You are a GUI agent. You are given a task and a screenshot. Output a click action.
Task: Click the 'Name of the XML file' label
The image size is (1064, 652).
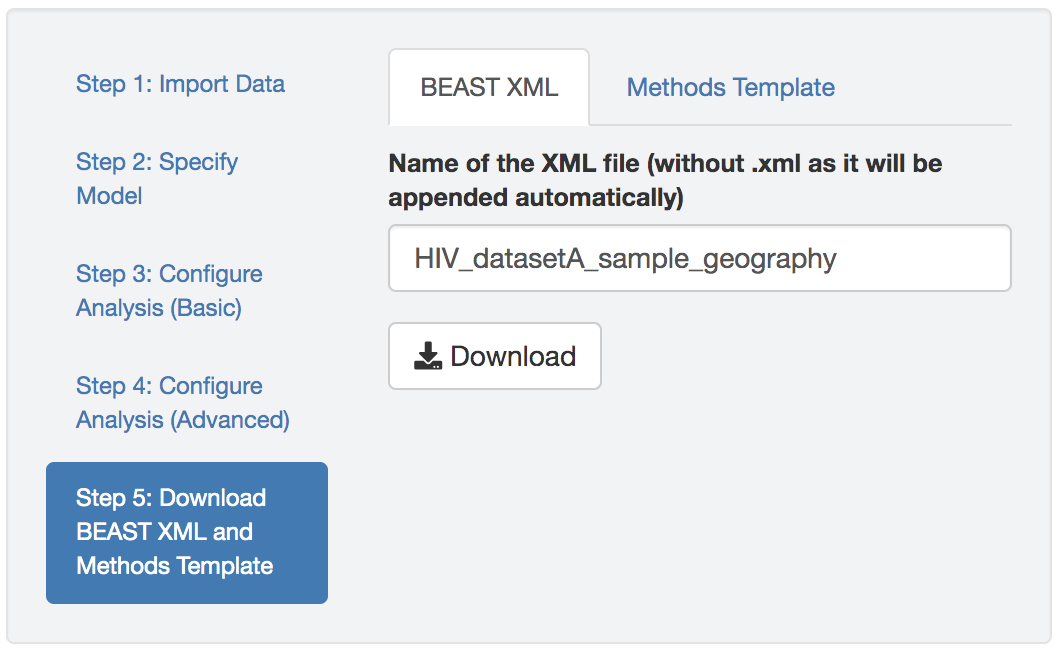[665, 180]
